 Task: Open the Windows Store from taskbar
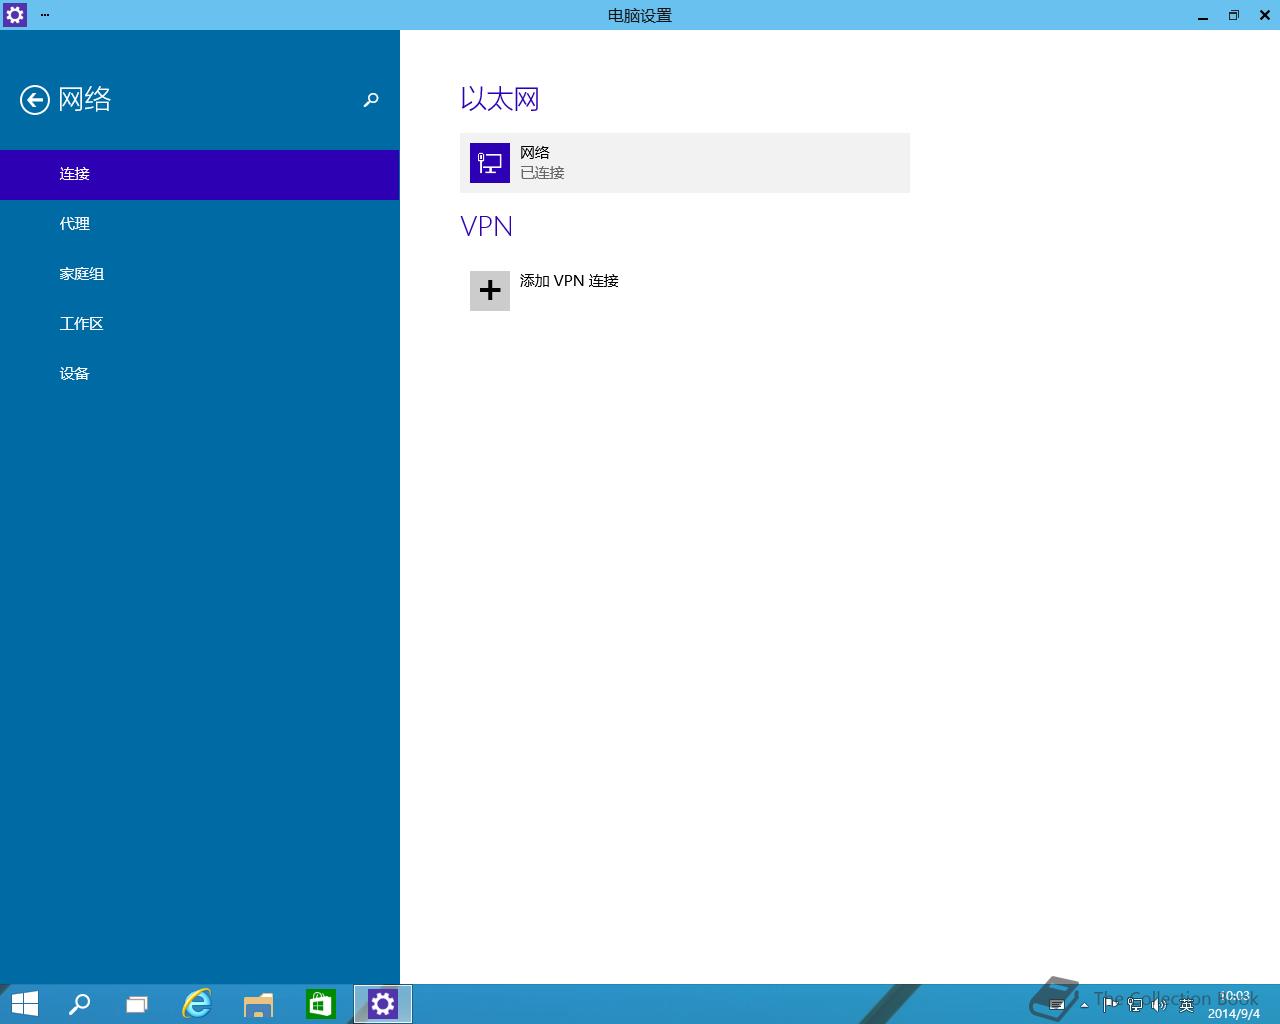pyautogui.click(x=320, y=1004)
